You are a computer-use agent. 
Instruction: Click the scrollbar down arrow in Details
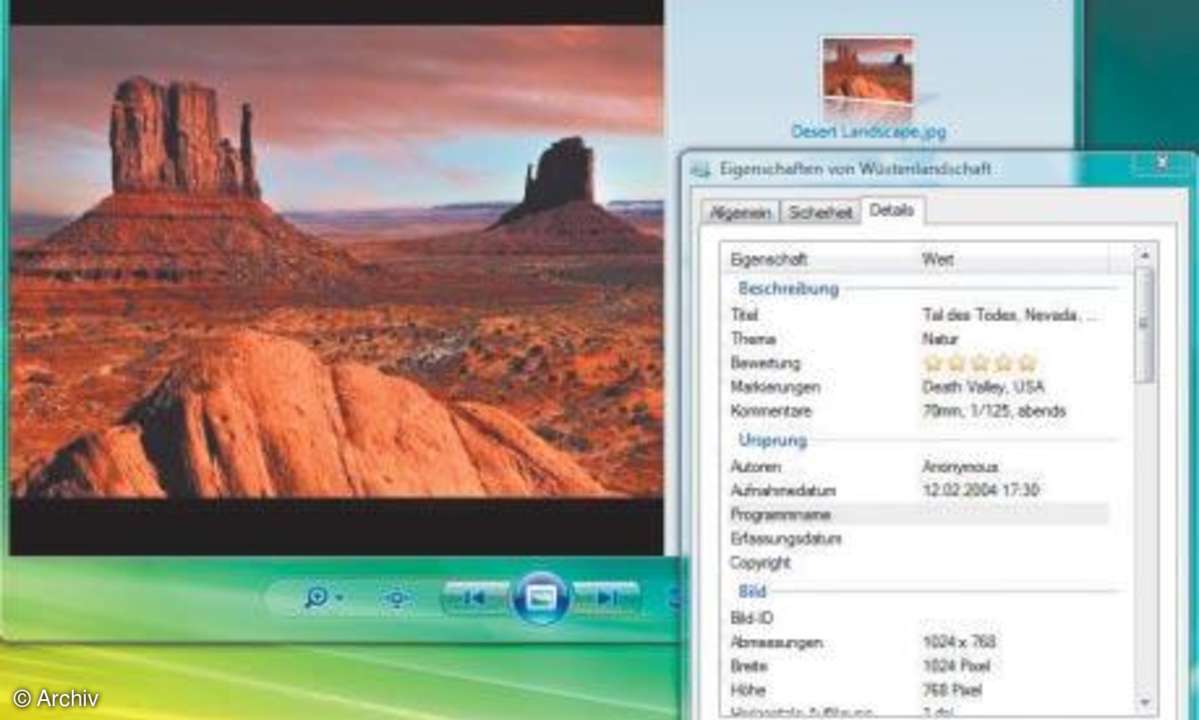(1144, 702)
